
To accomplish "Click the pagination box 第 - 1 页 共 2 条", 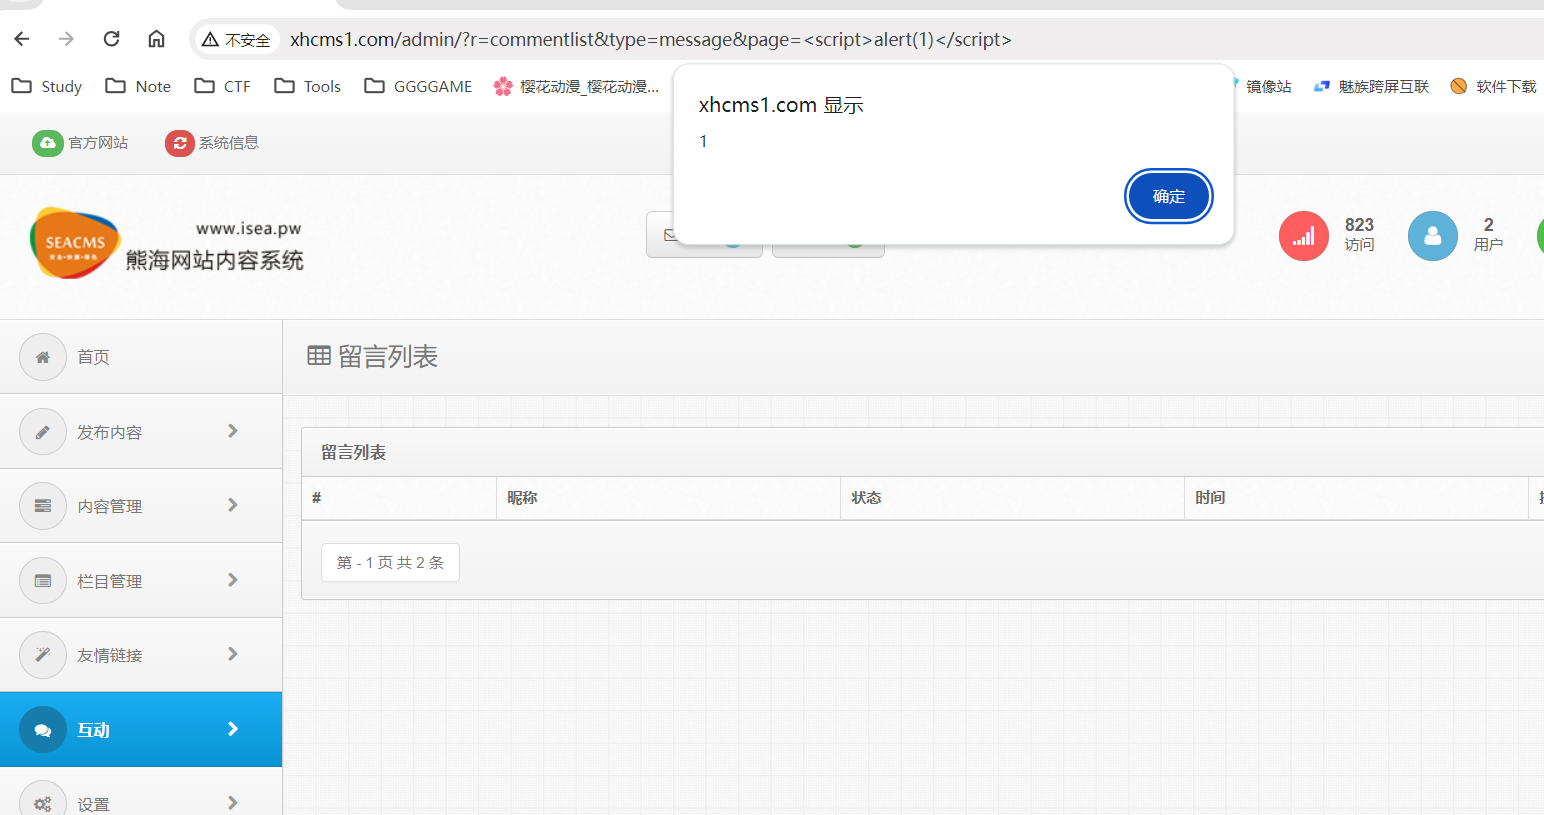I will pos(390,562).
